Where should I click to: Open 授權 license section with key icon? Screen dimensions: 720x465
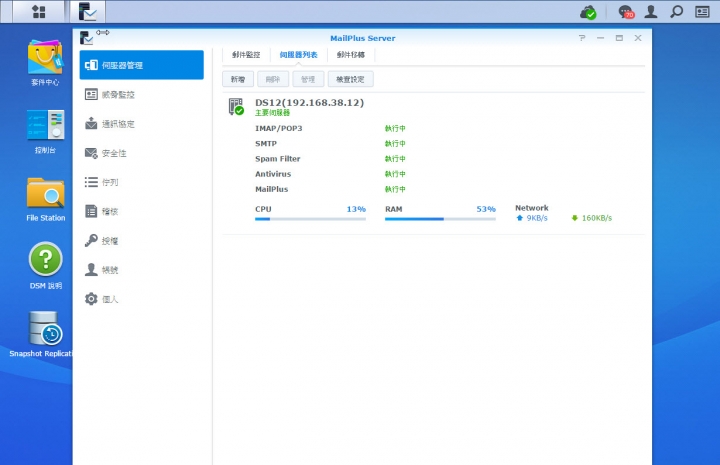(141, 241)
